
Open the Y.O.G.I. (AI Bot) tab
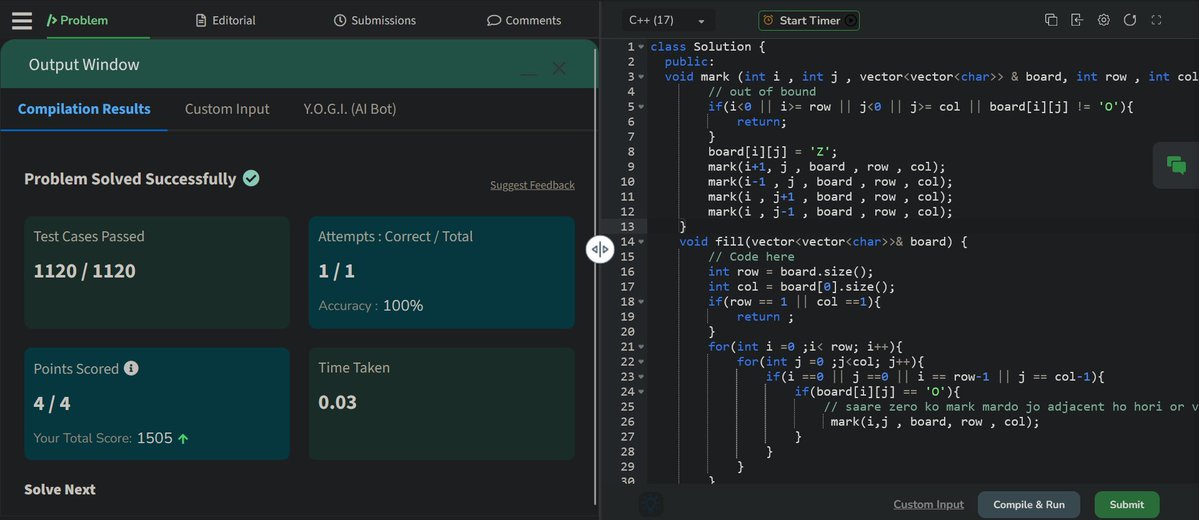pyautogui.click(x=349, y=109)
